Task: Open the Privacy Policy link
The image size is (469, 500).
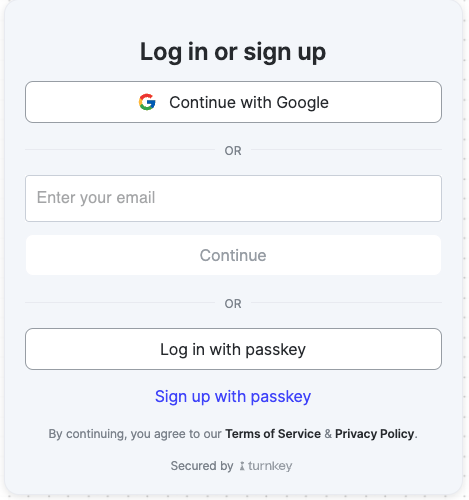Action: coord(375,434)
